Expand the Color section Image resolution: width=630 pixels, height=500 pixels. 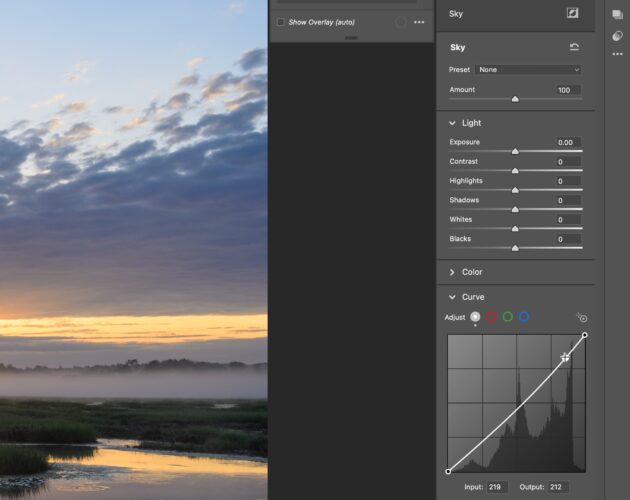452,272
